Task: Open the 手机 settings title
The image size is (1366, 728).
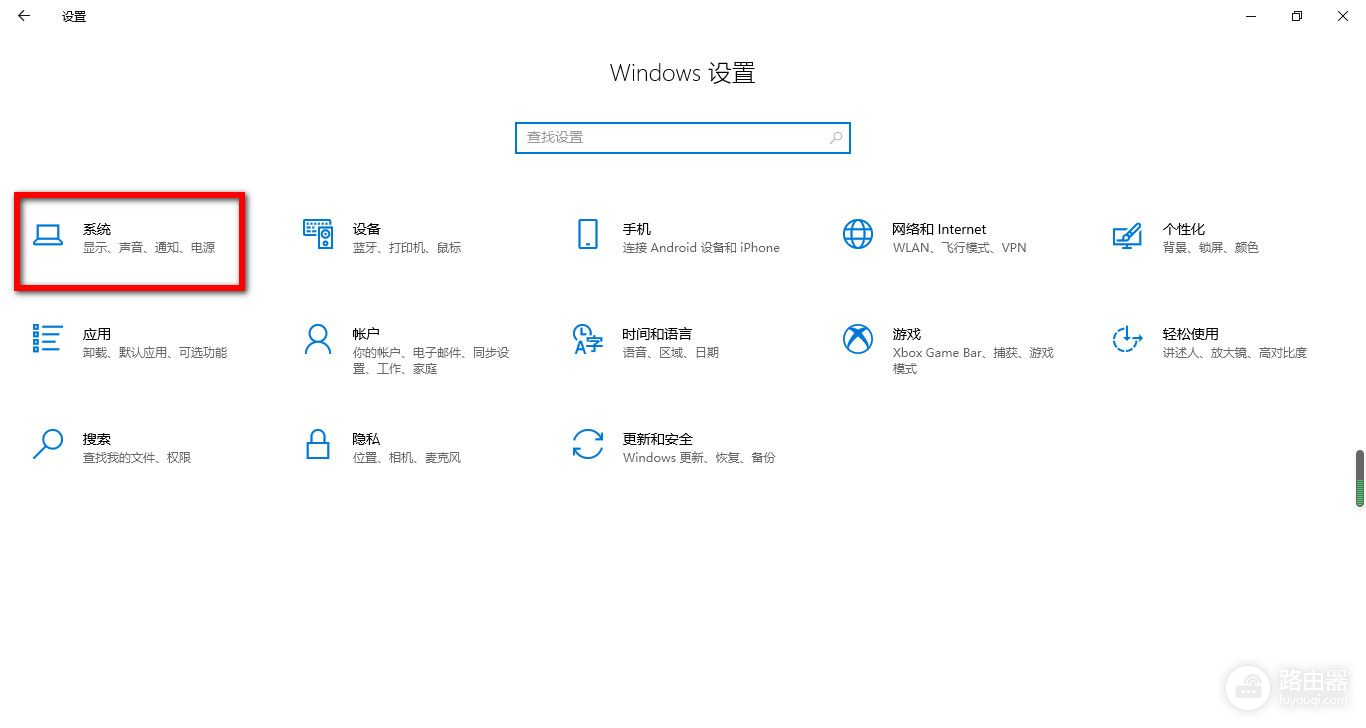Action: tap(637, 229)
